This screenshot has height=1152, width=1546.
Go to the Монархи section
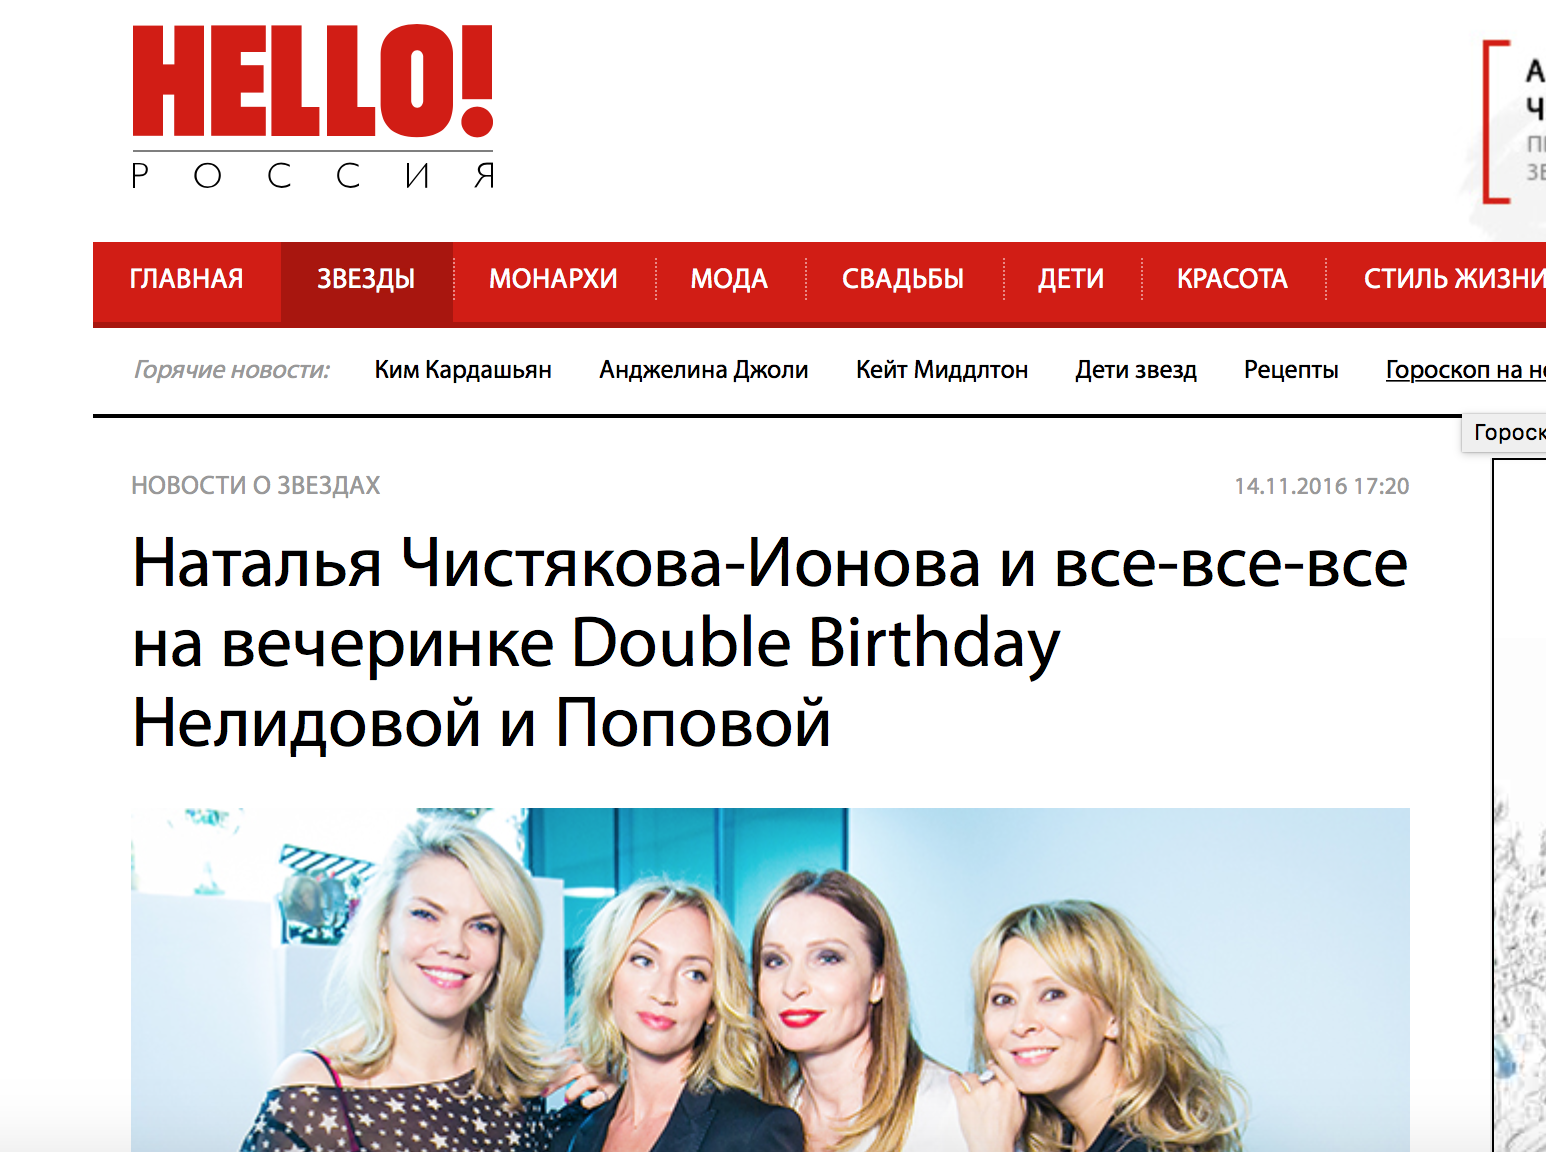tap(553, 279)
